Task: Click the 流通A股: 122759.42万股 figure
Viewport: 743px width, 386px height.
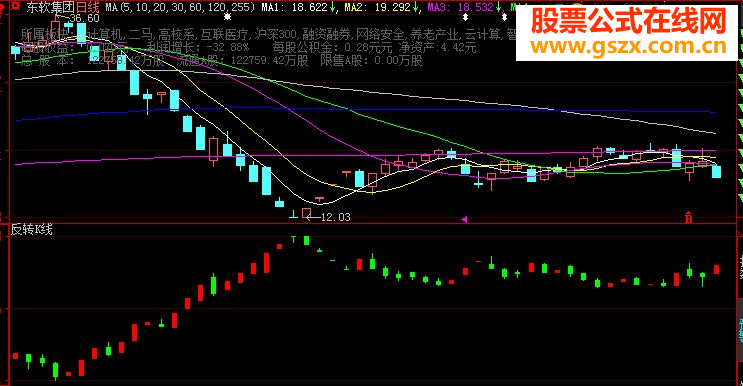Action: 243,61
